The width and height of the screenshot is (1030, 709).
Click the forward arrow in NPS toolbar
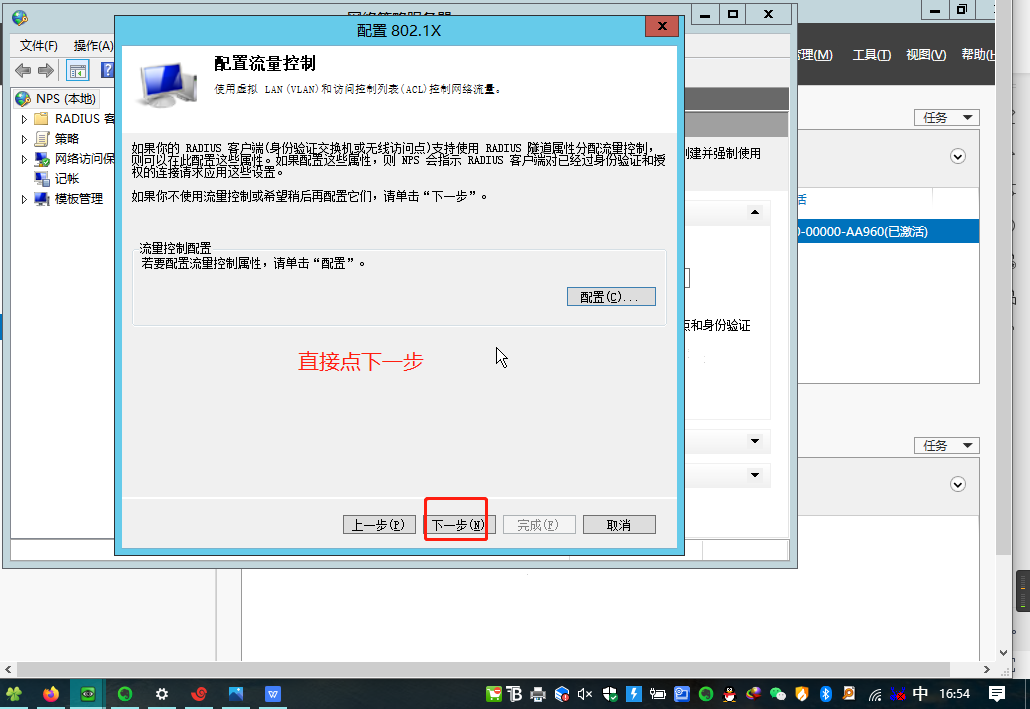45,70
